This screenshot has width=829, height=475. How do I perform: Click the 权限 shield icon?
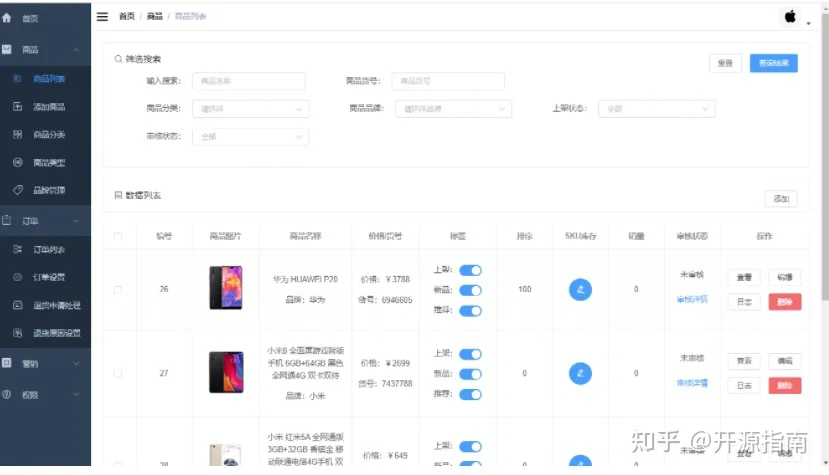[x=6, y=395]
